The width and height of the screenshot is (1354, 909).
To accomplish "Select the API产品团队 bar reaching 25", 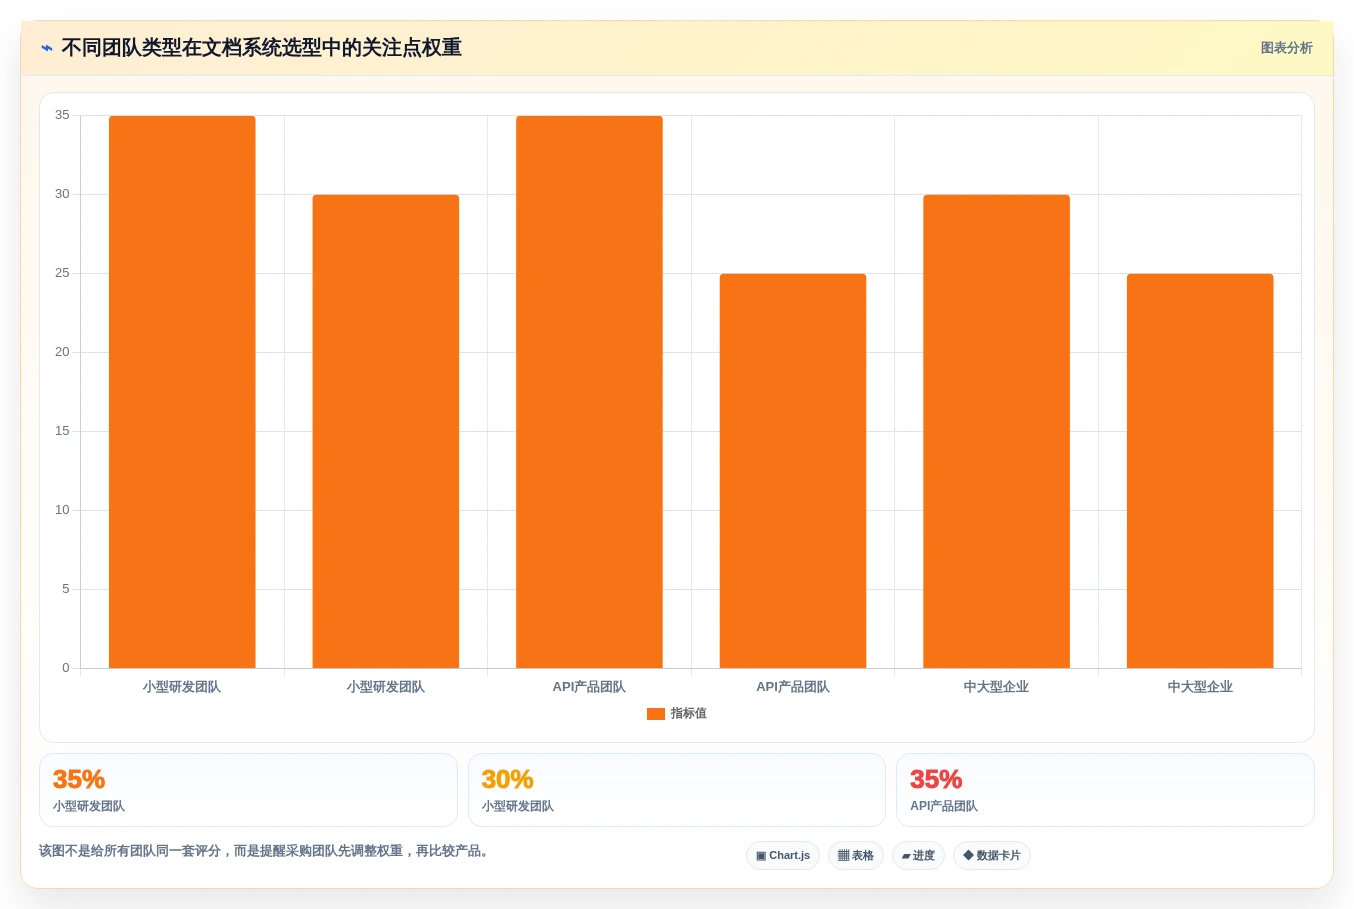I will click(793, 471).
